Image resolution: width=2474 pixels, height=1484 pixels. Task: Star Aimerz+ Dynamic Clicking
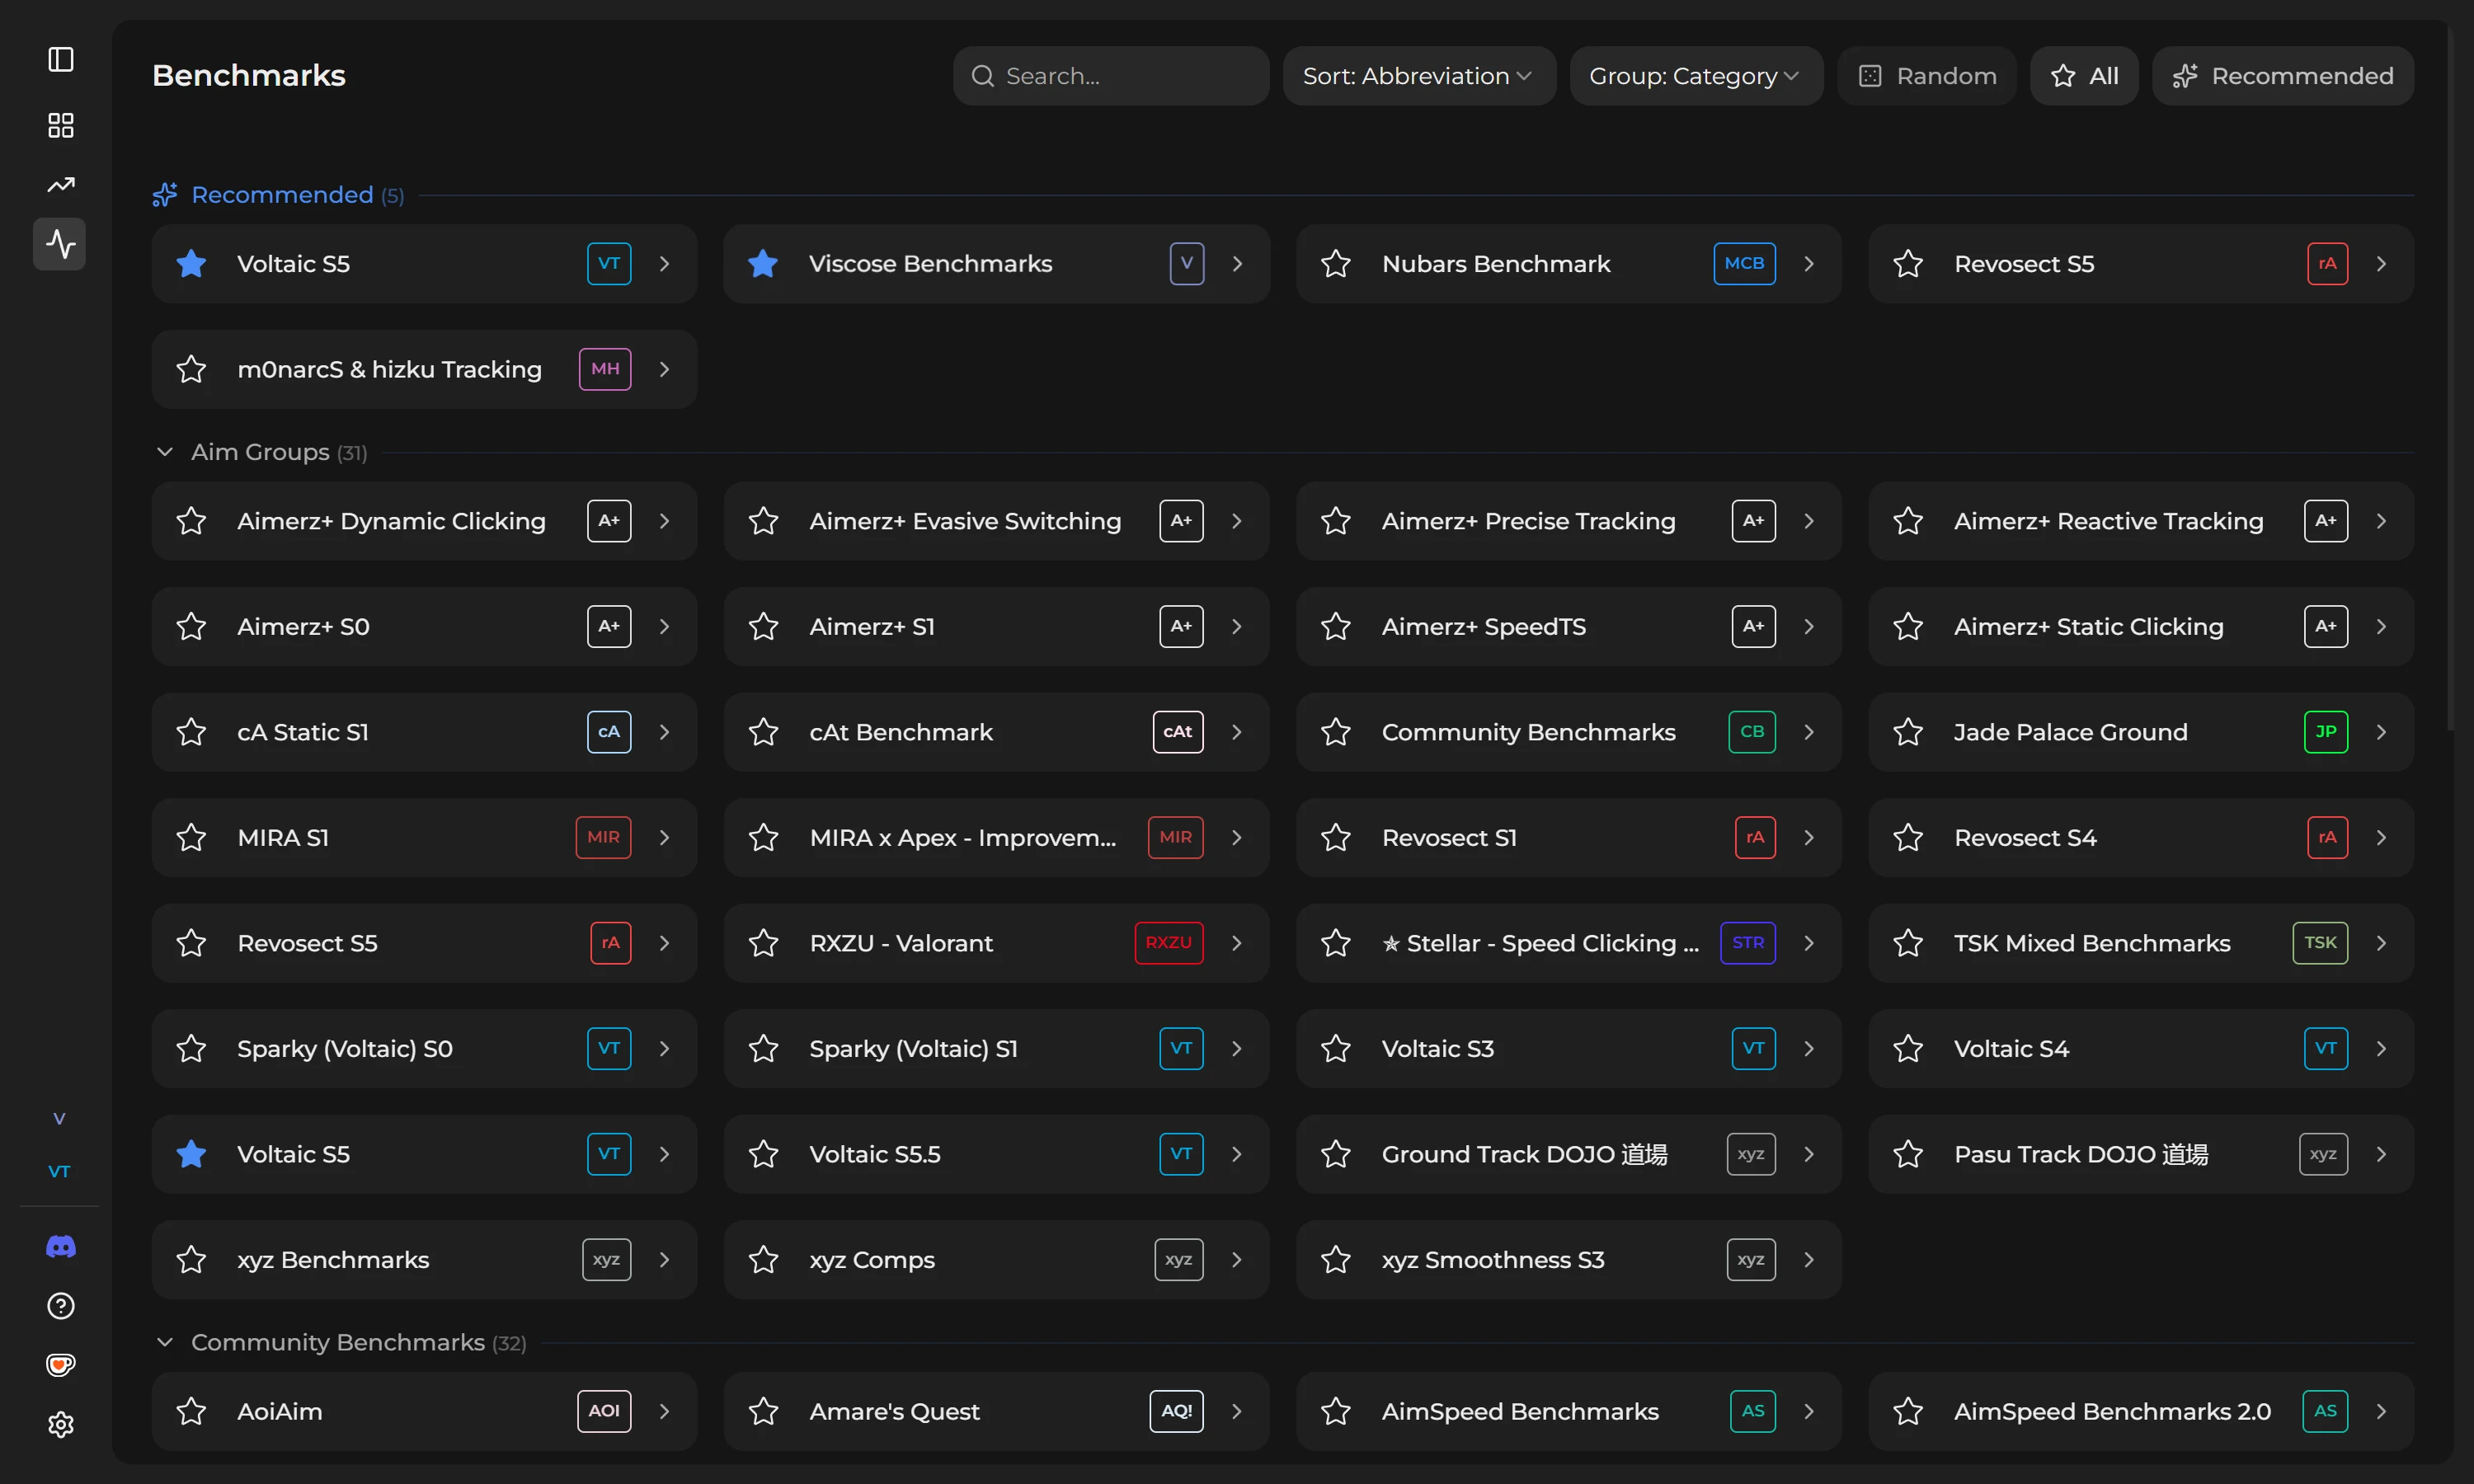click(191, 521)
